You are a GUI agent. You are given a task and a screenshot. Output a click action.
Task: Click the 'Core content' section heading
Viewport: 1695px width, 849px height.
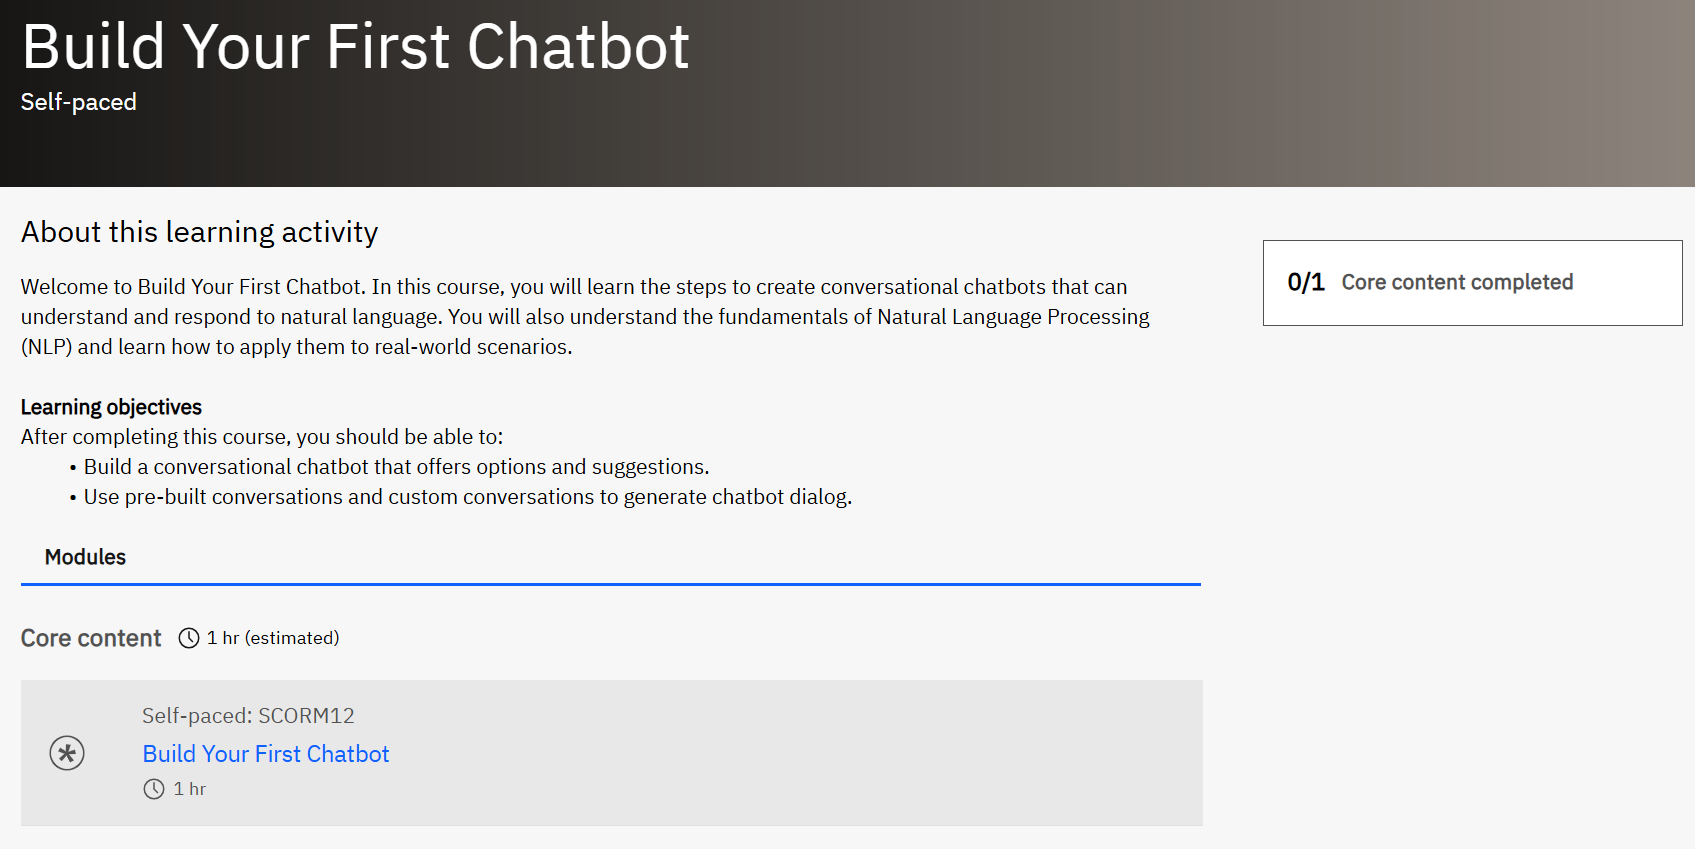point(91,638)
